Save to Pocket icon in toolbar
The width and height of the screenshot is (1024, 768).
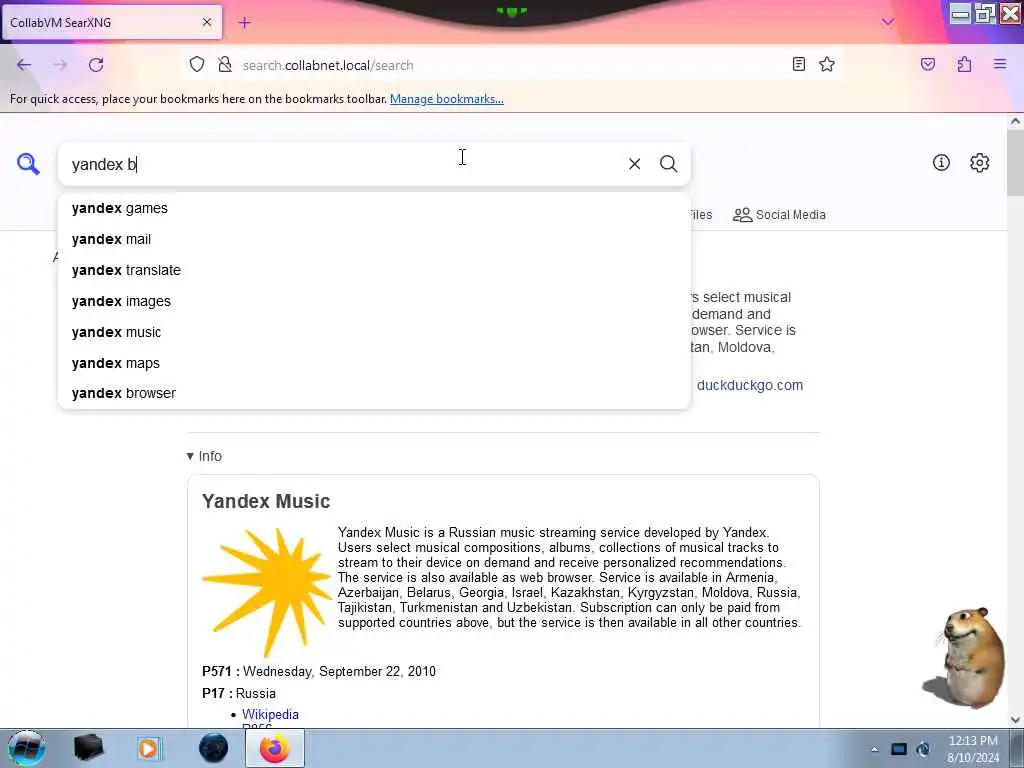click(928, 64)
